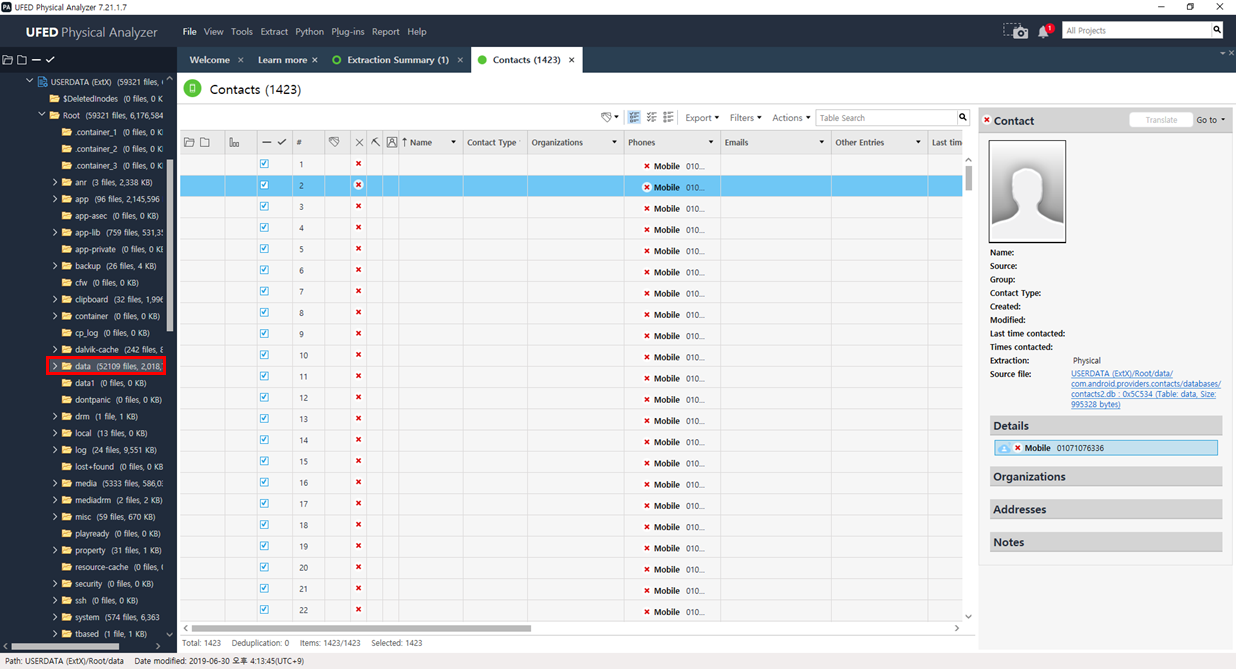
Task: Select the uncheck-all list icon
Action: tap(651, 117)
